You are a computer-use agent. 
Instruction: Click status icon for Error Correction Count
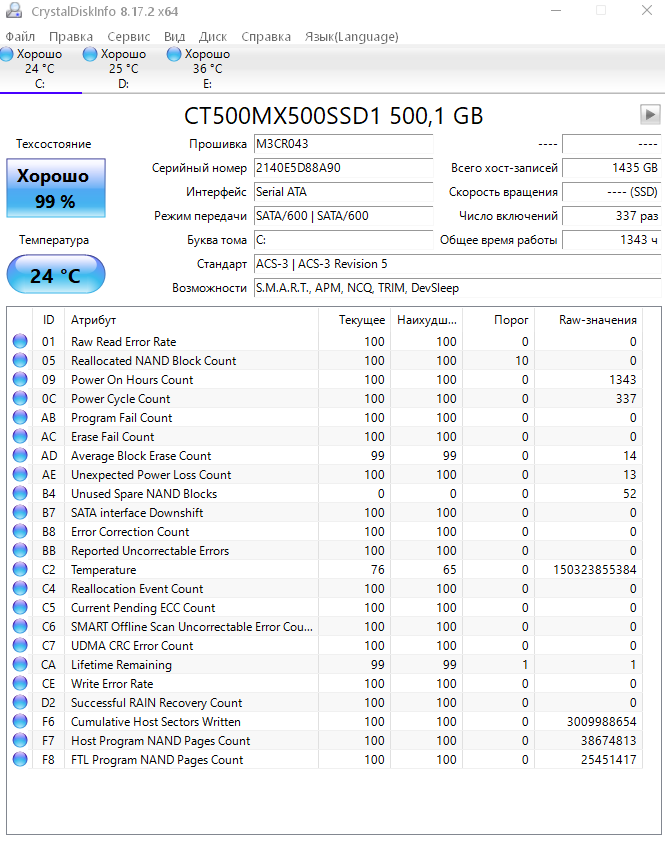coord(20,531)
